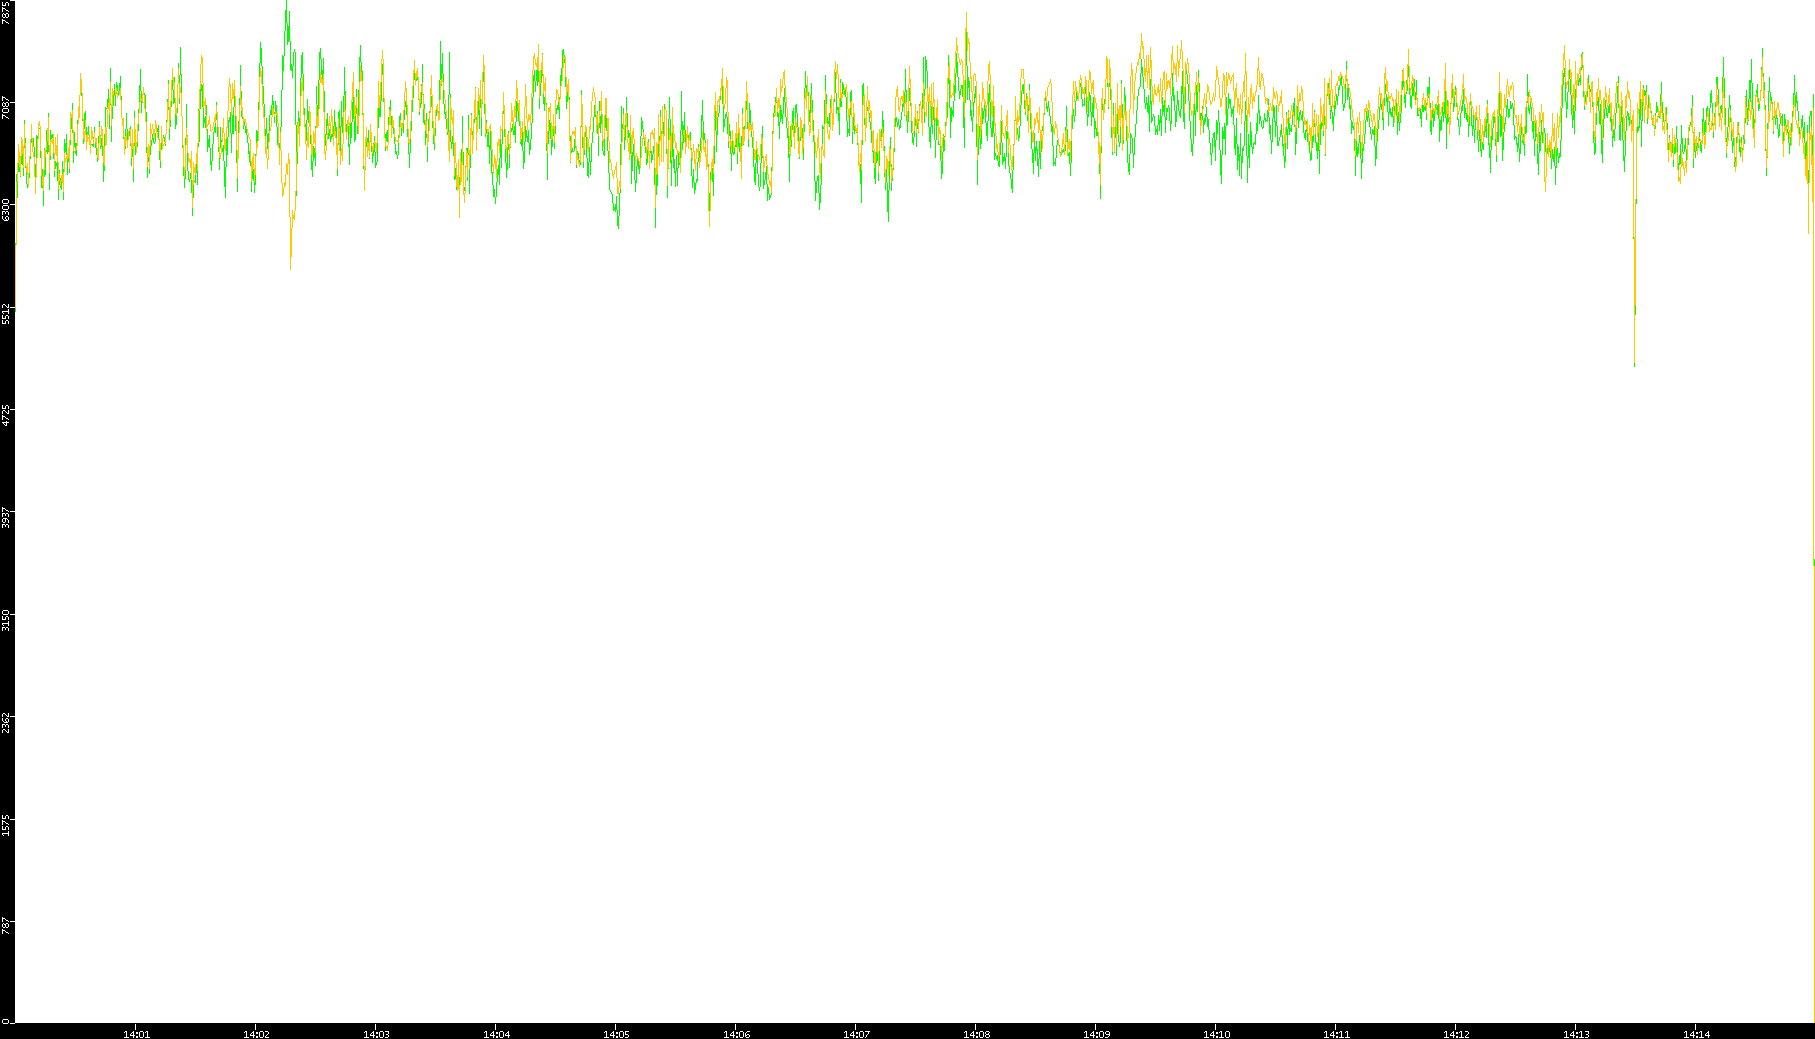Image resolution: width=1815 pixels, height=1039 pixels.
Task: Click the tallest green peak after 14:02
Action: [287, 3]
